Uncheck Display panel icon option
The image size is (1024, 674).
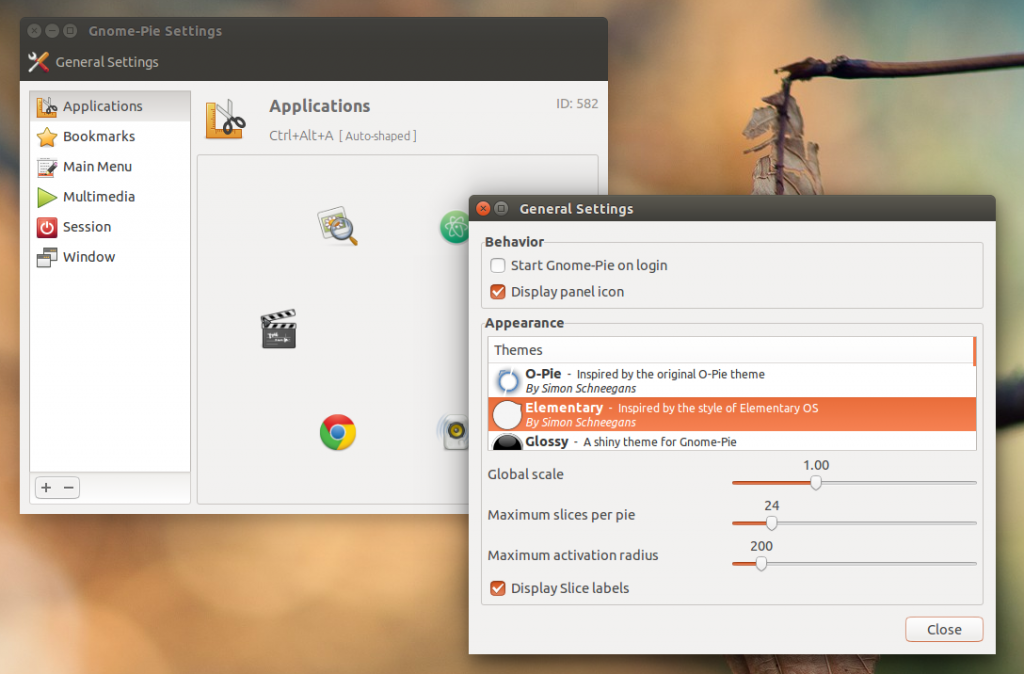[x=498, y=292]
